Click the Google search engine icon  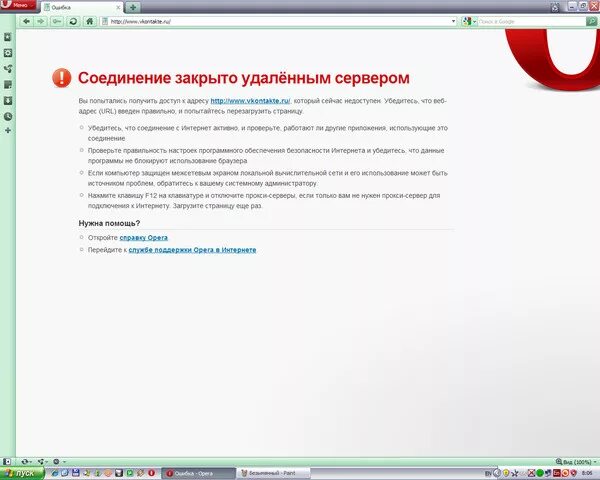click(x=466, y=21)
